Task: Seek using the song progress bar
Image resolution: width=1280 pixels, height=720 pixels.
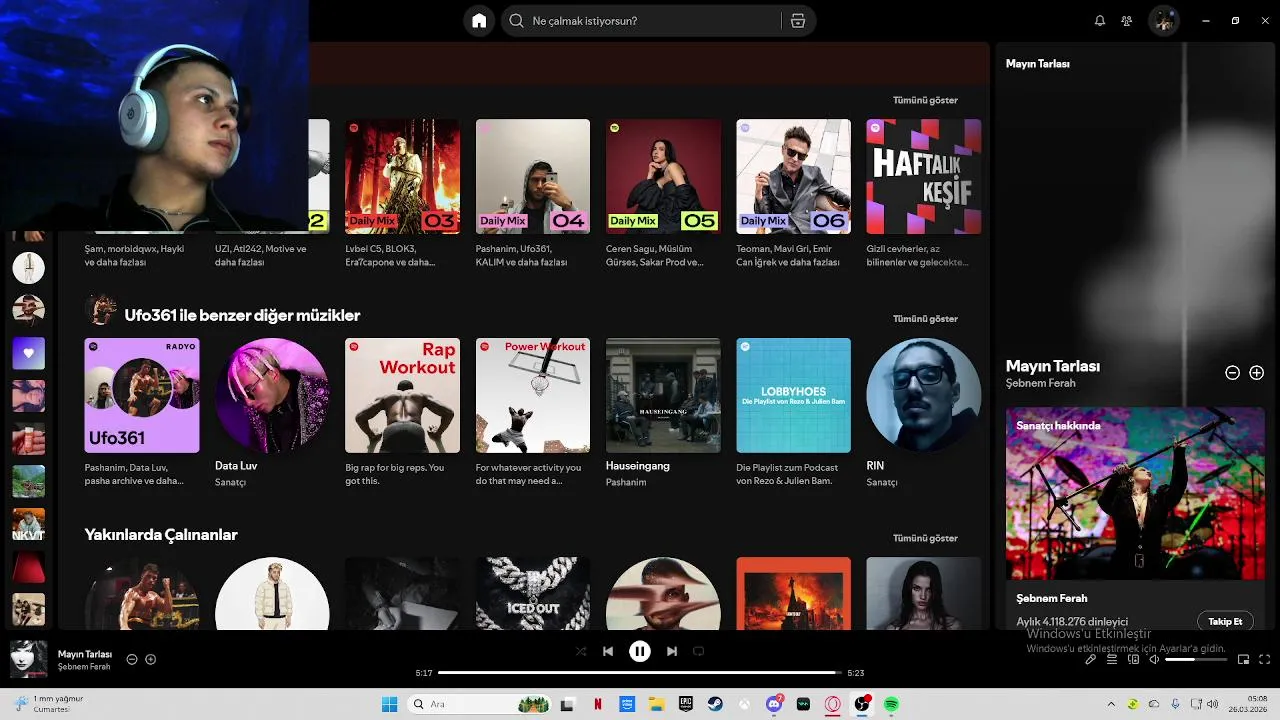Action: 640,673
